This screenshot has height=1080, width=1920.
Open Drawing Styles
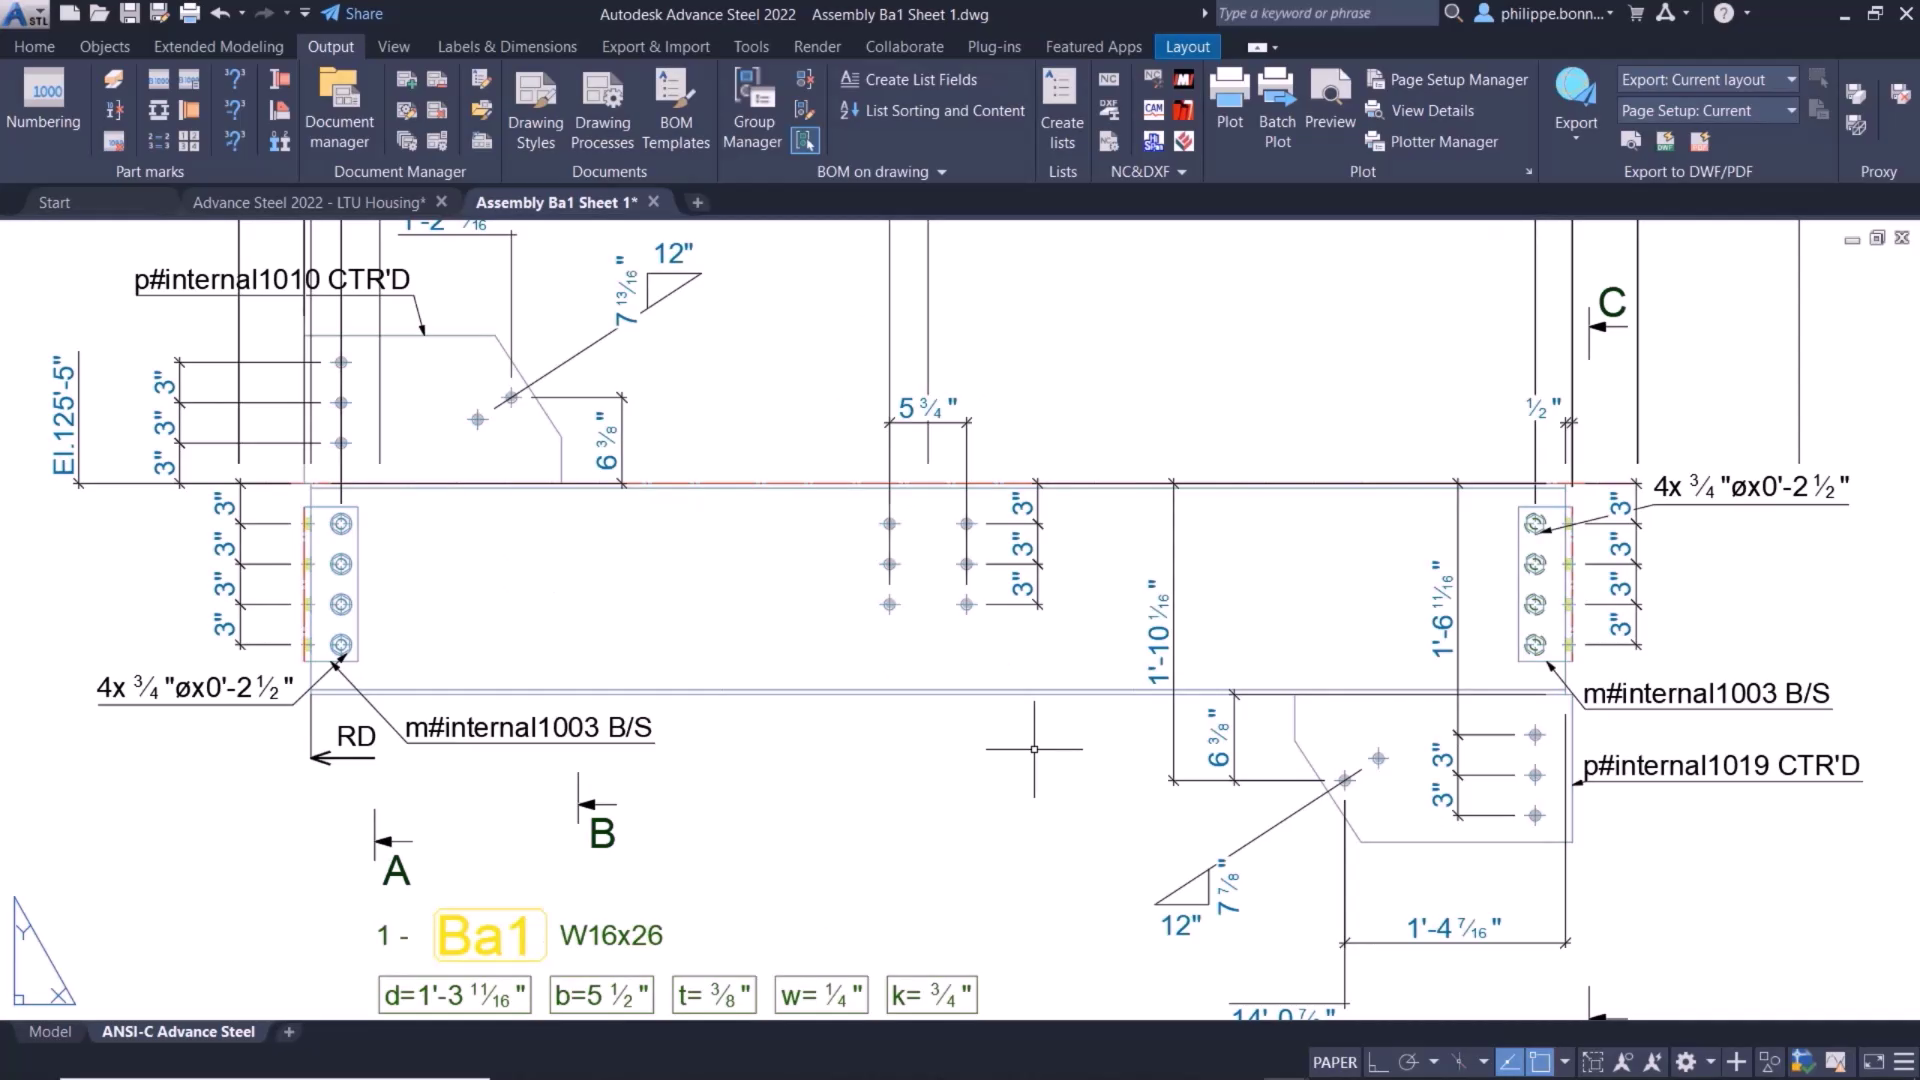click(535, 108)
